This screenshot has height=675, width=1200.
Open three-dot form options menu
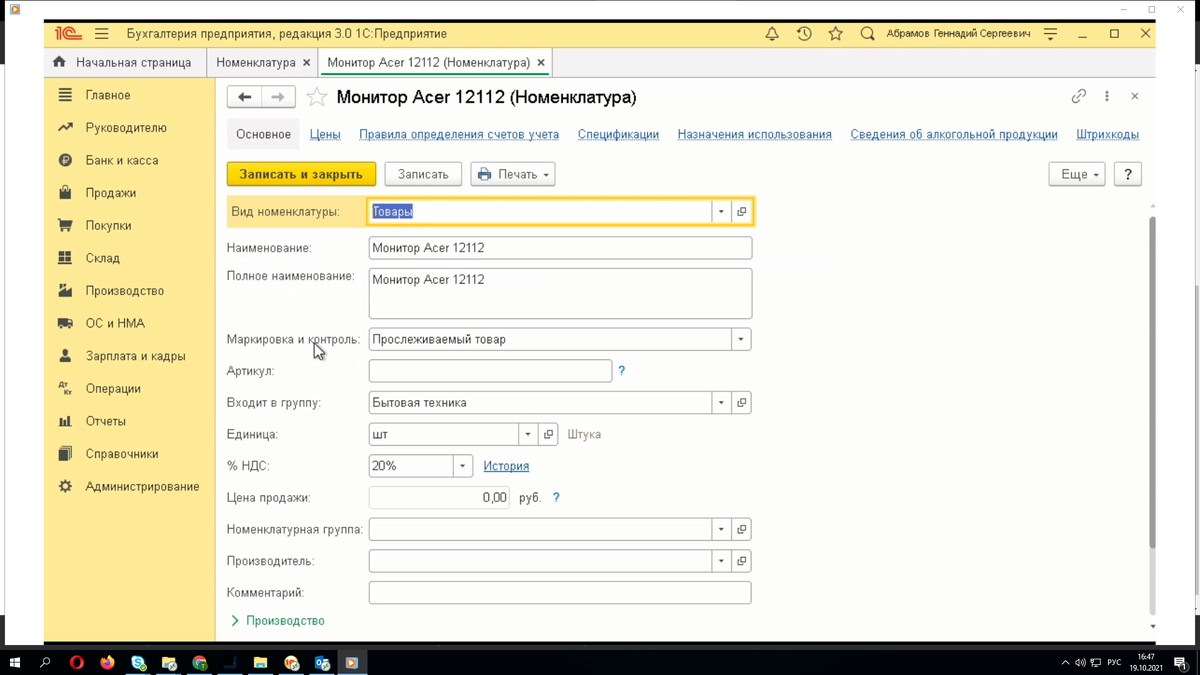tap(1106, 96)
